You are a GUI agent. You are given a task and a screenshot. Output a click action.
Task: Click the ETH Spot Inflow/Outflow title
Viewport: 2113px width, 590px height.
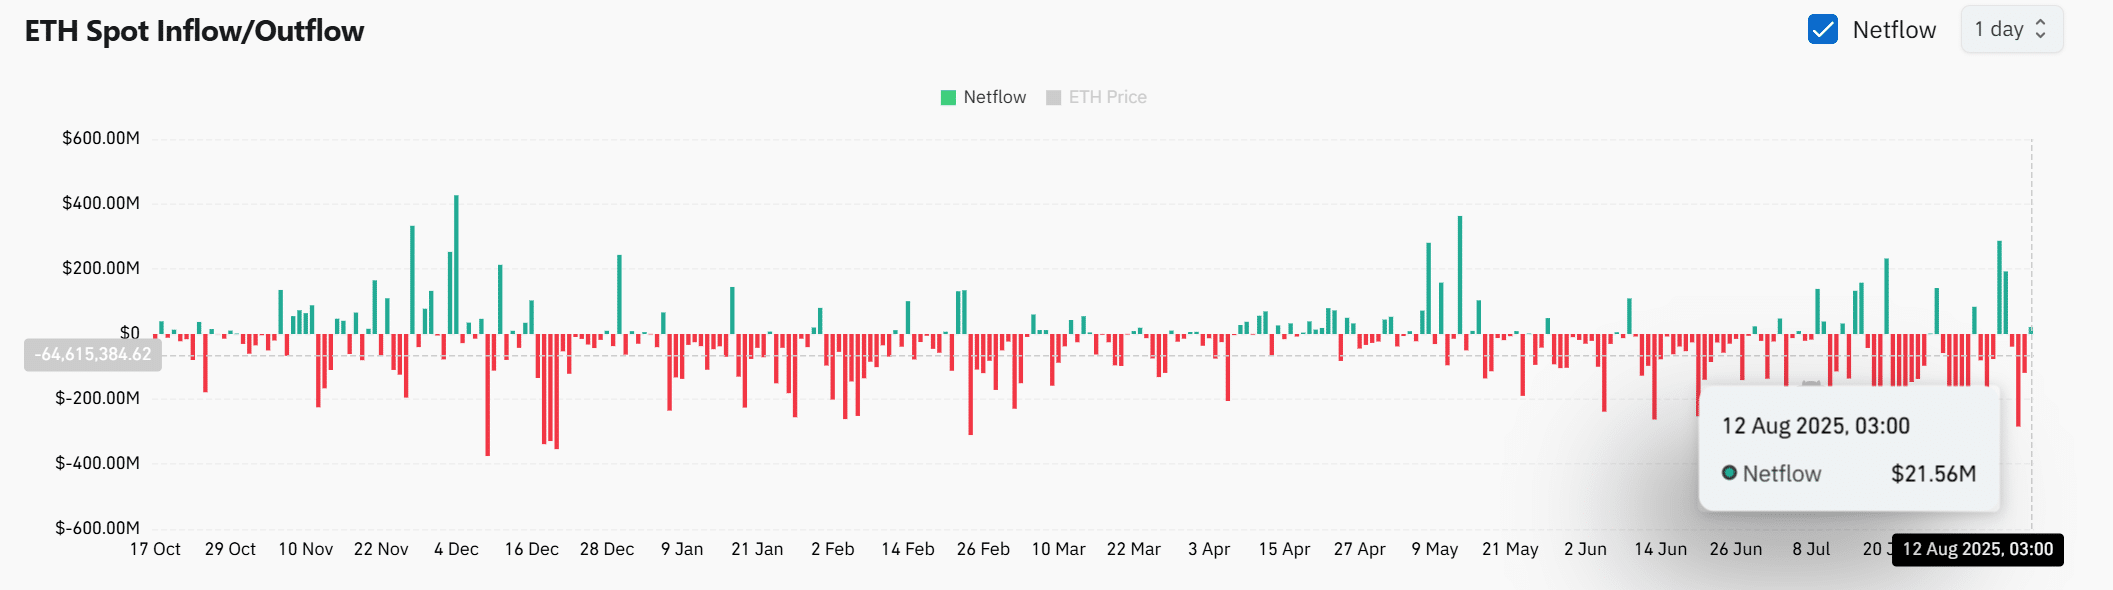coord(194,31)
